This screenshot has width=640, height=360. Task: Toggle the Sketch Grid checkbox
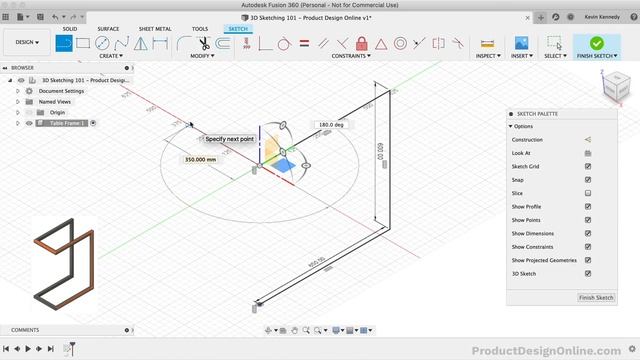pyautogui.click(x=588, y=167)
